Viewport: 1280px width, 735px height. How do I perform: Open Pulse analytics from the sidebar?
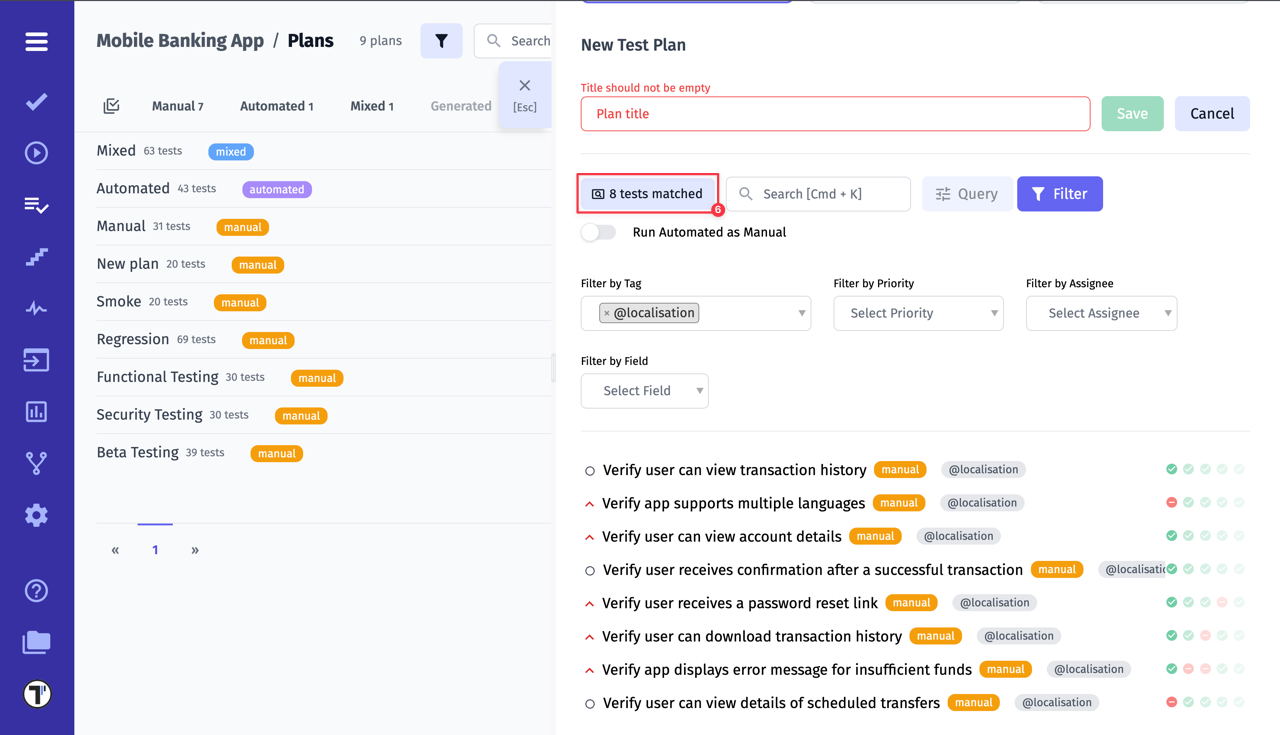(36, 309)
